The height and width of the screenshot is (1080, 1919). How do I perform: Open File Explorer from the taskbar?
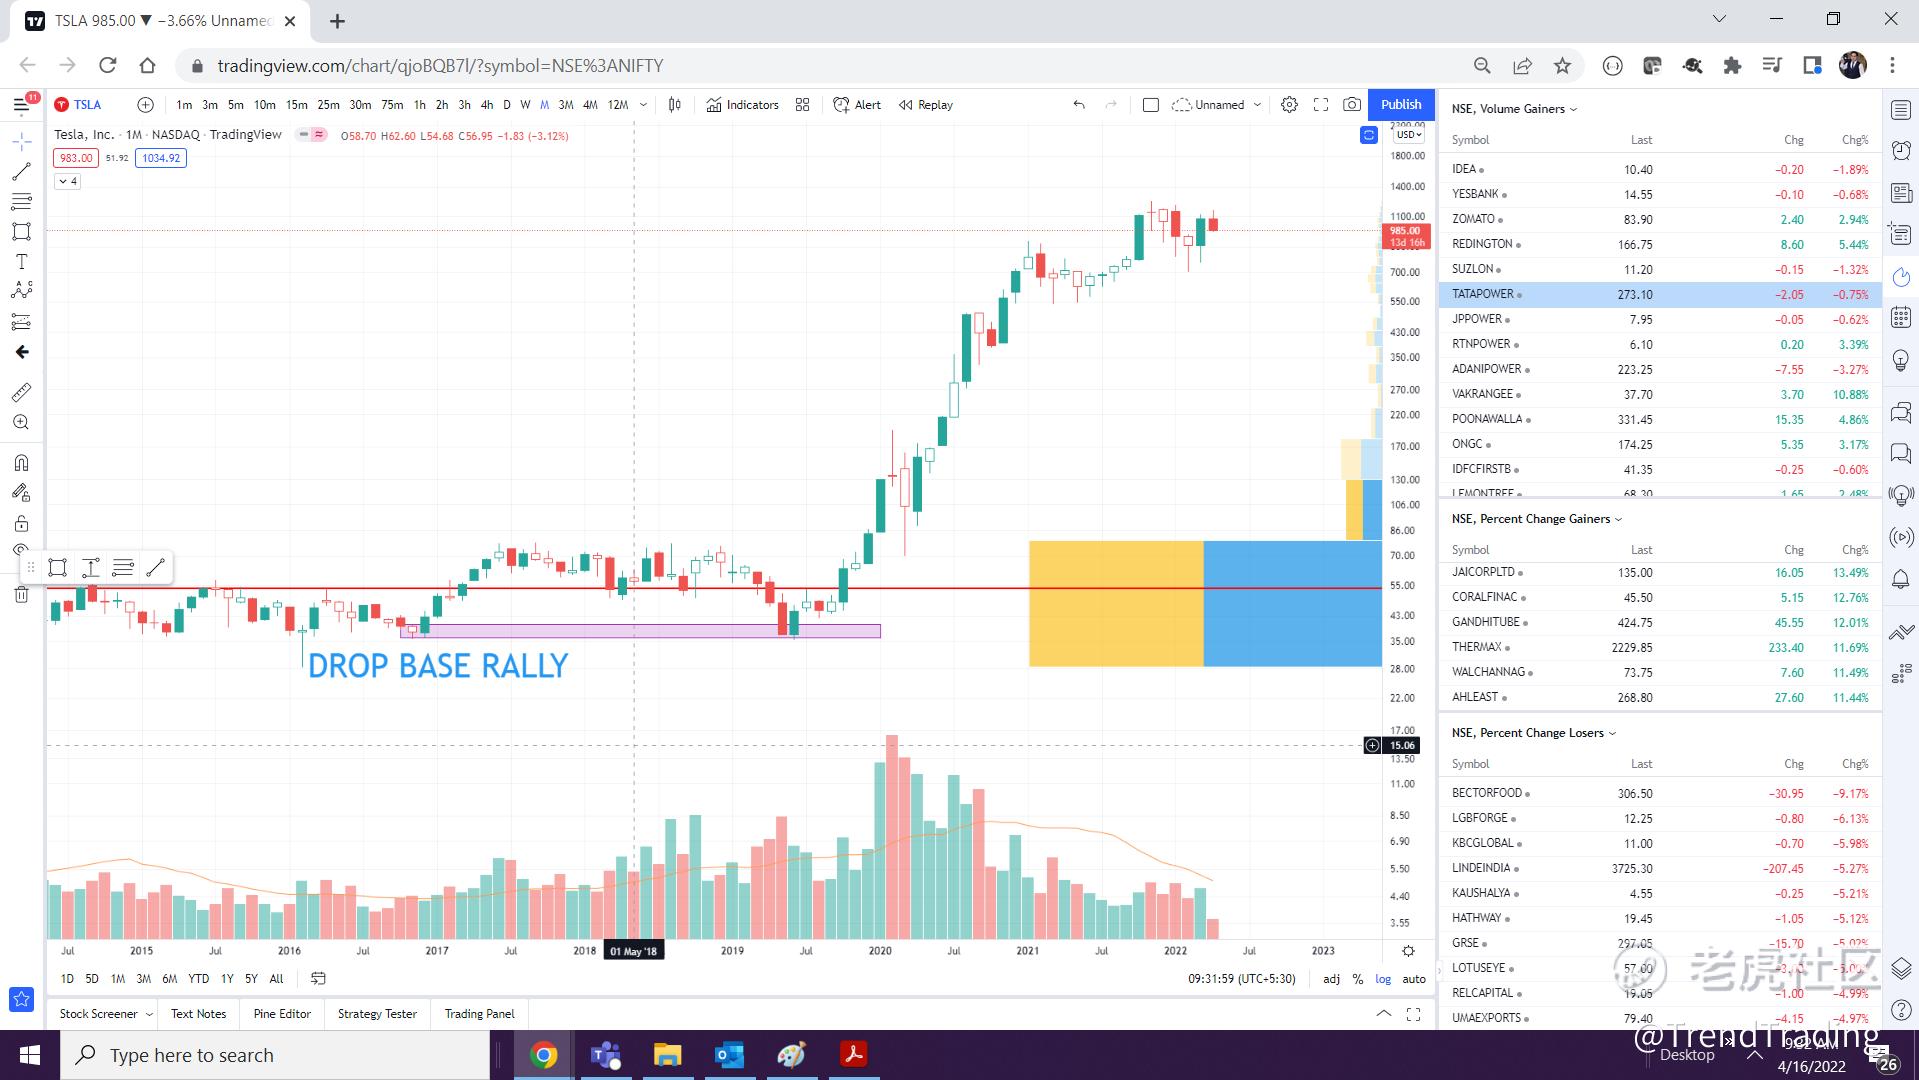click(x=667, y=1055)
